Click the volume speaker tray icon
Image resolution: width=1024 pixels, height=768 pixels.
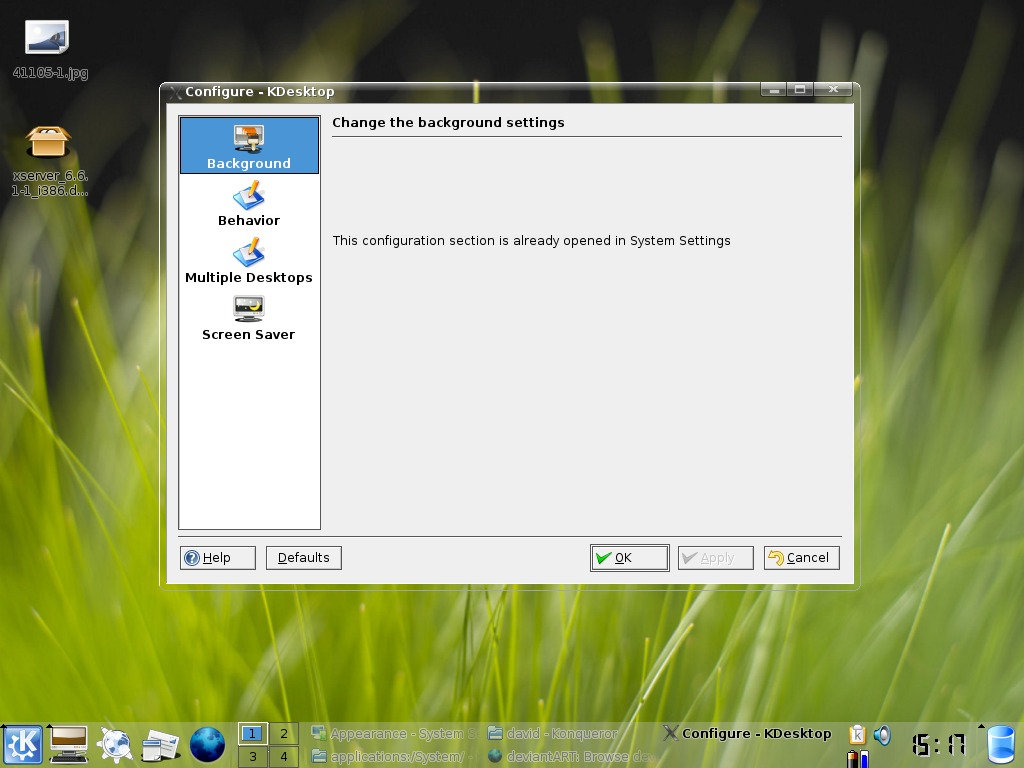pyautogui.click(x=882, y=735)
